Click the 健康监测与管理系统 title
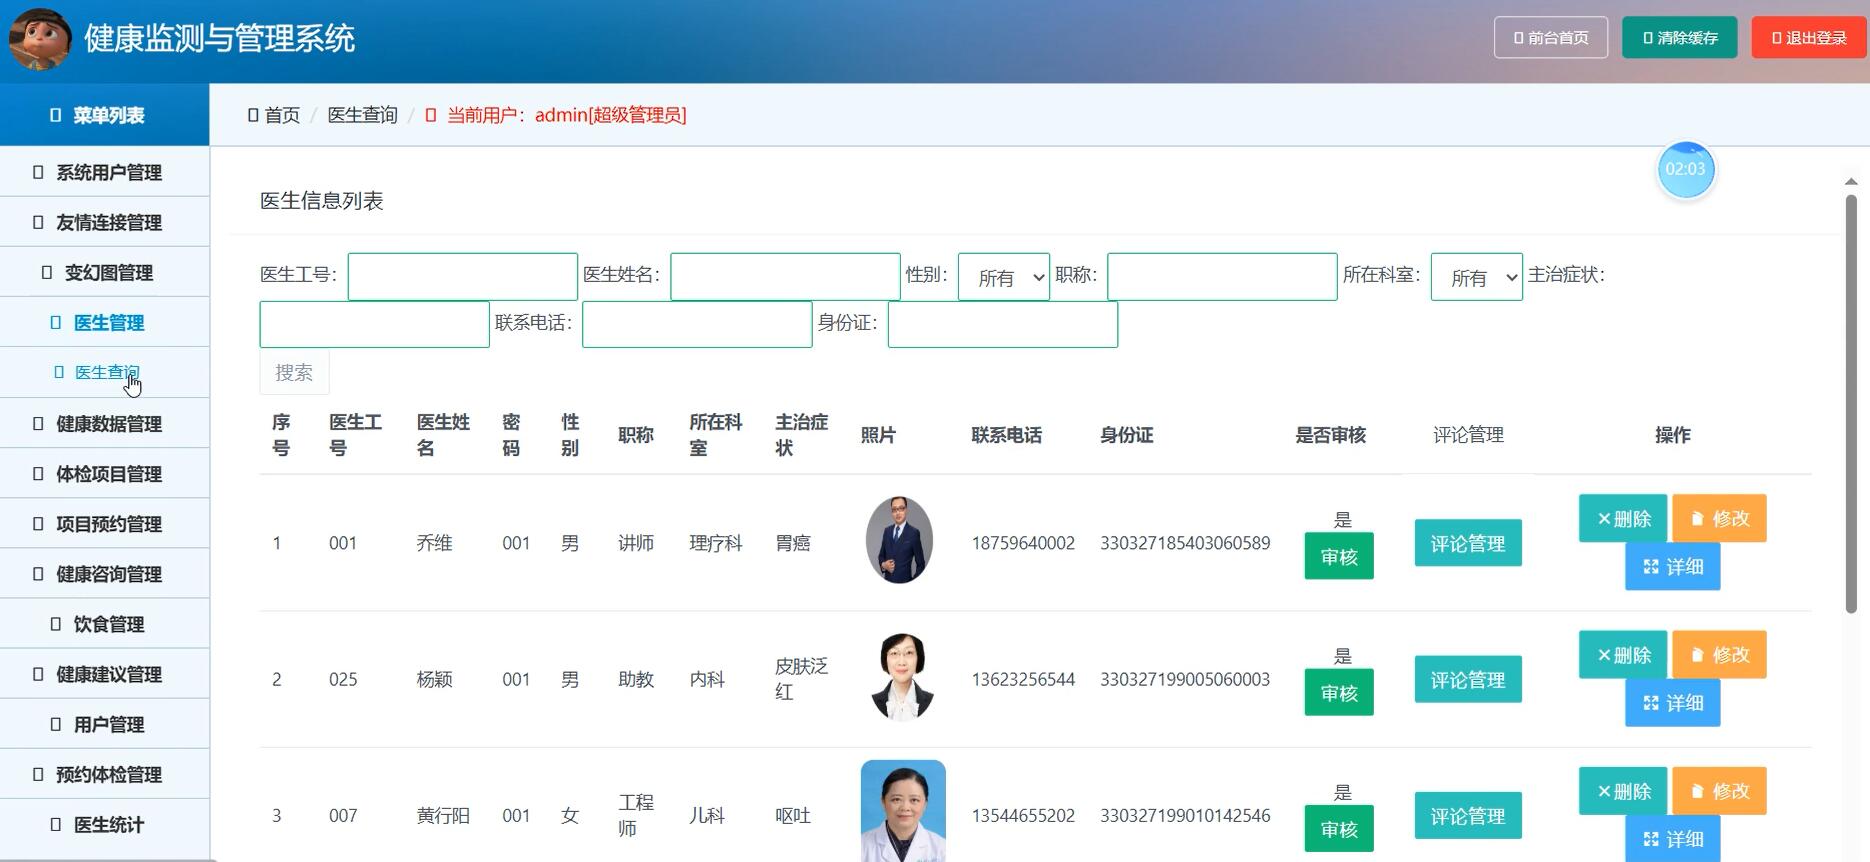The height and width of the screenshot is (862, 1870). tap(219, 38)
